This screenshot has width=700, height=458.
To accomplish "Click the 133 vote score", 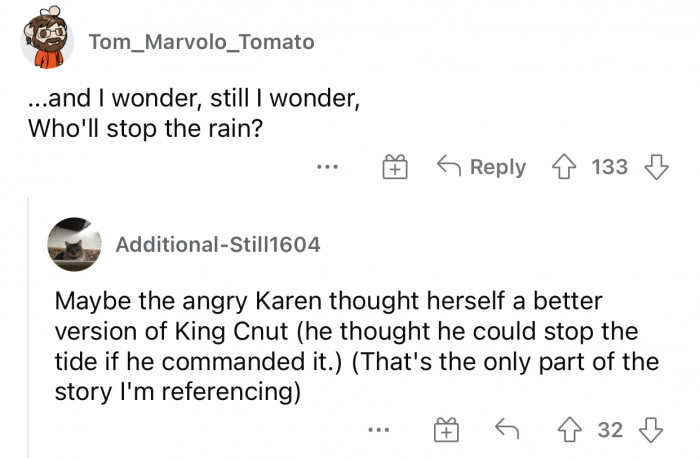I will (x=610, y=167).
